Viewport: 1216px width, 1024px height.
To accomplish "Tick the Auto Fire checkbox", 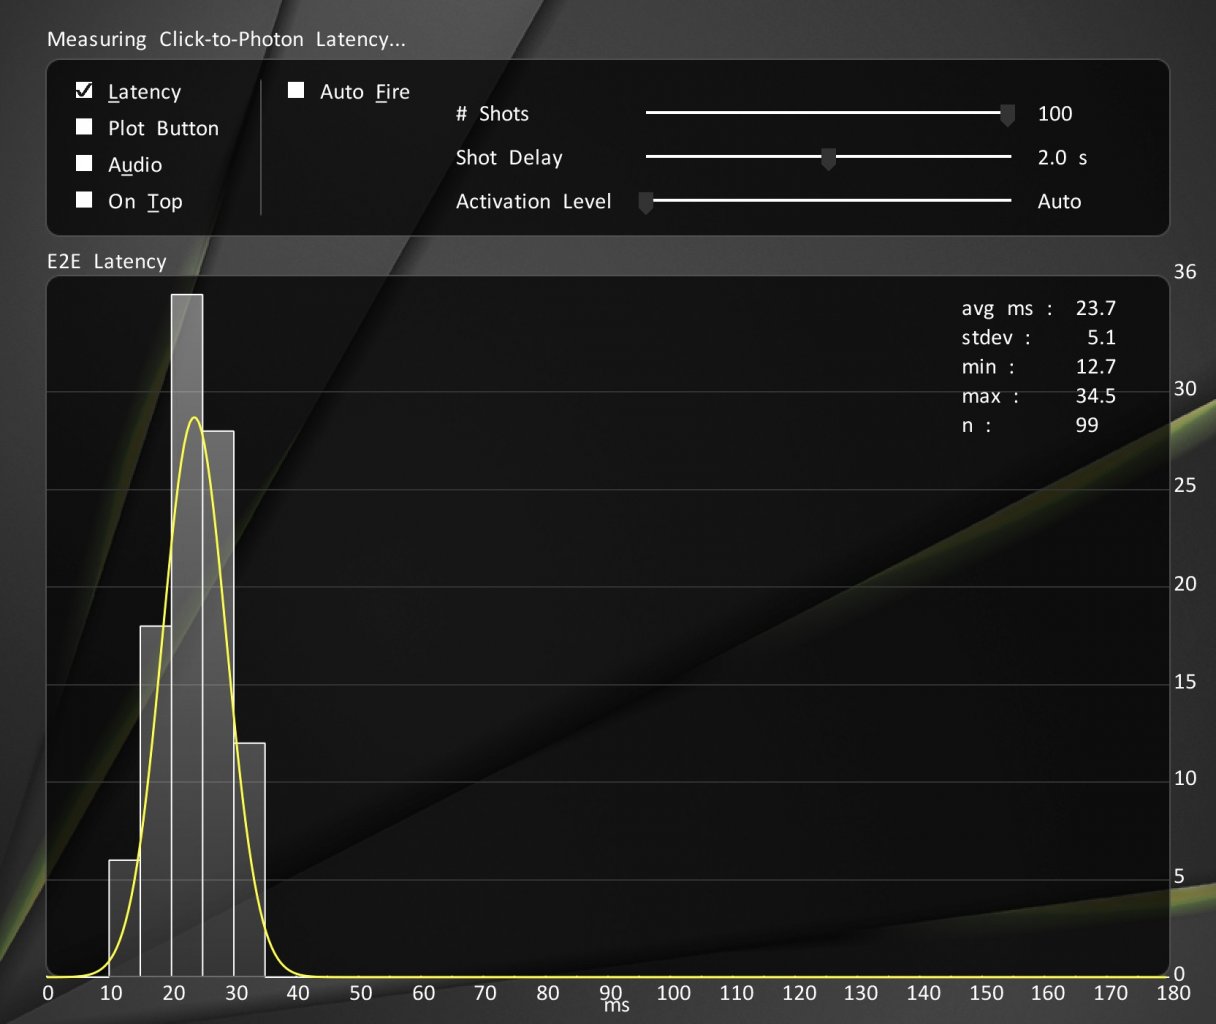I will coord(296,90).
